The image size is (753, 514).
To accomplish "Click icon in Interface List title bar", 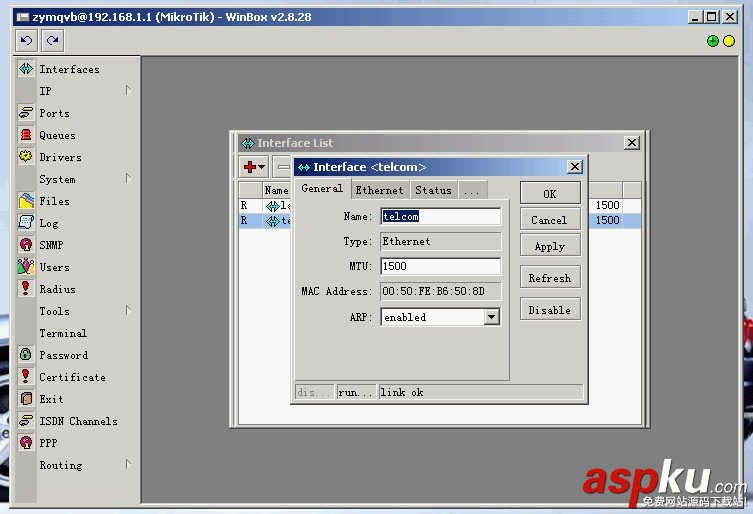I will tap(247, 143).
